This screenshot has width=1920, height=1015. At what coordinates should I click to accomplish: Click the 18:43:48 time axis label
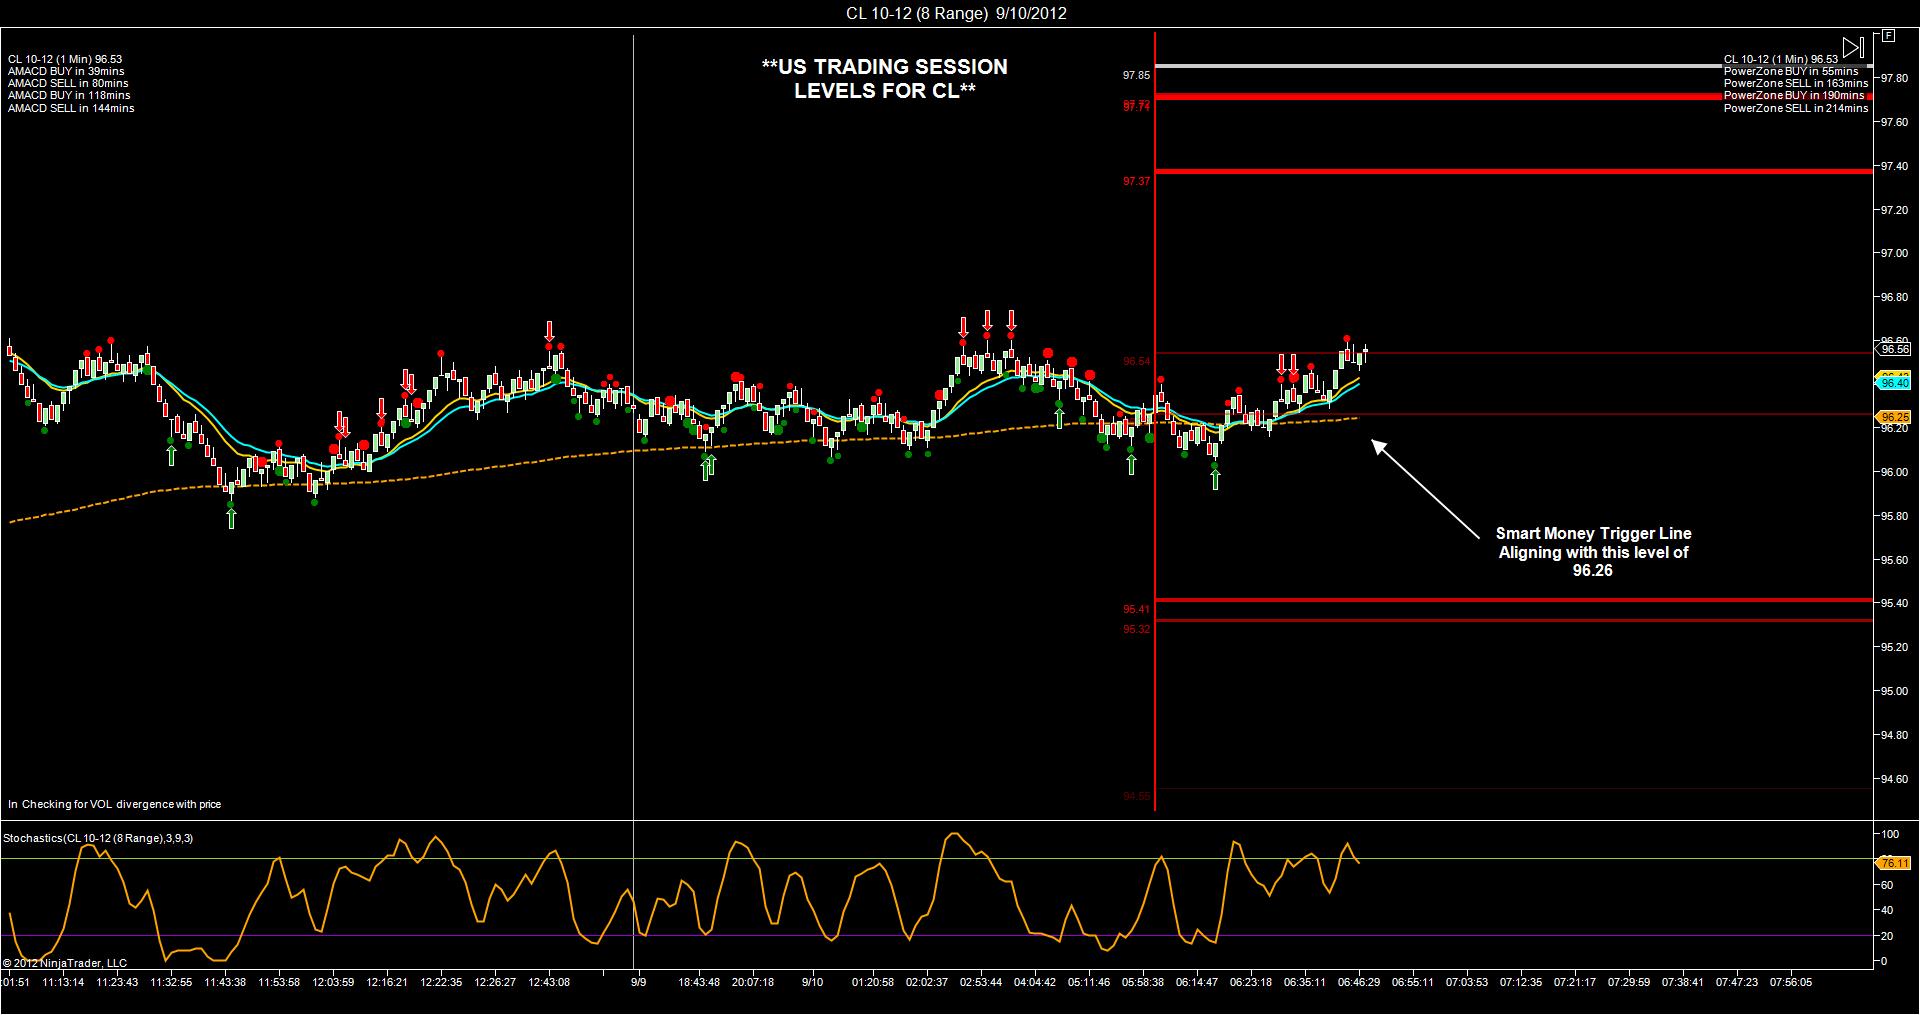click(699, 982)
